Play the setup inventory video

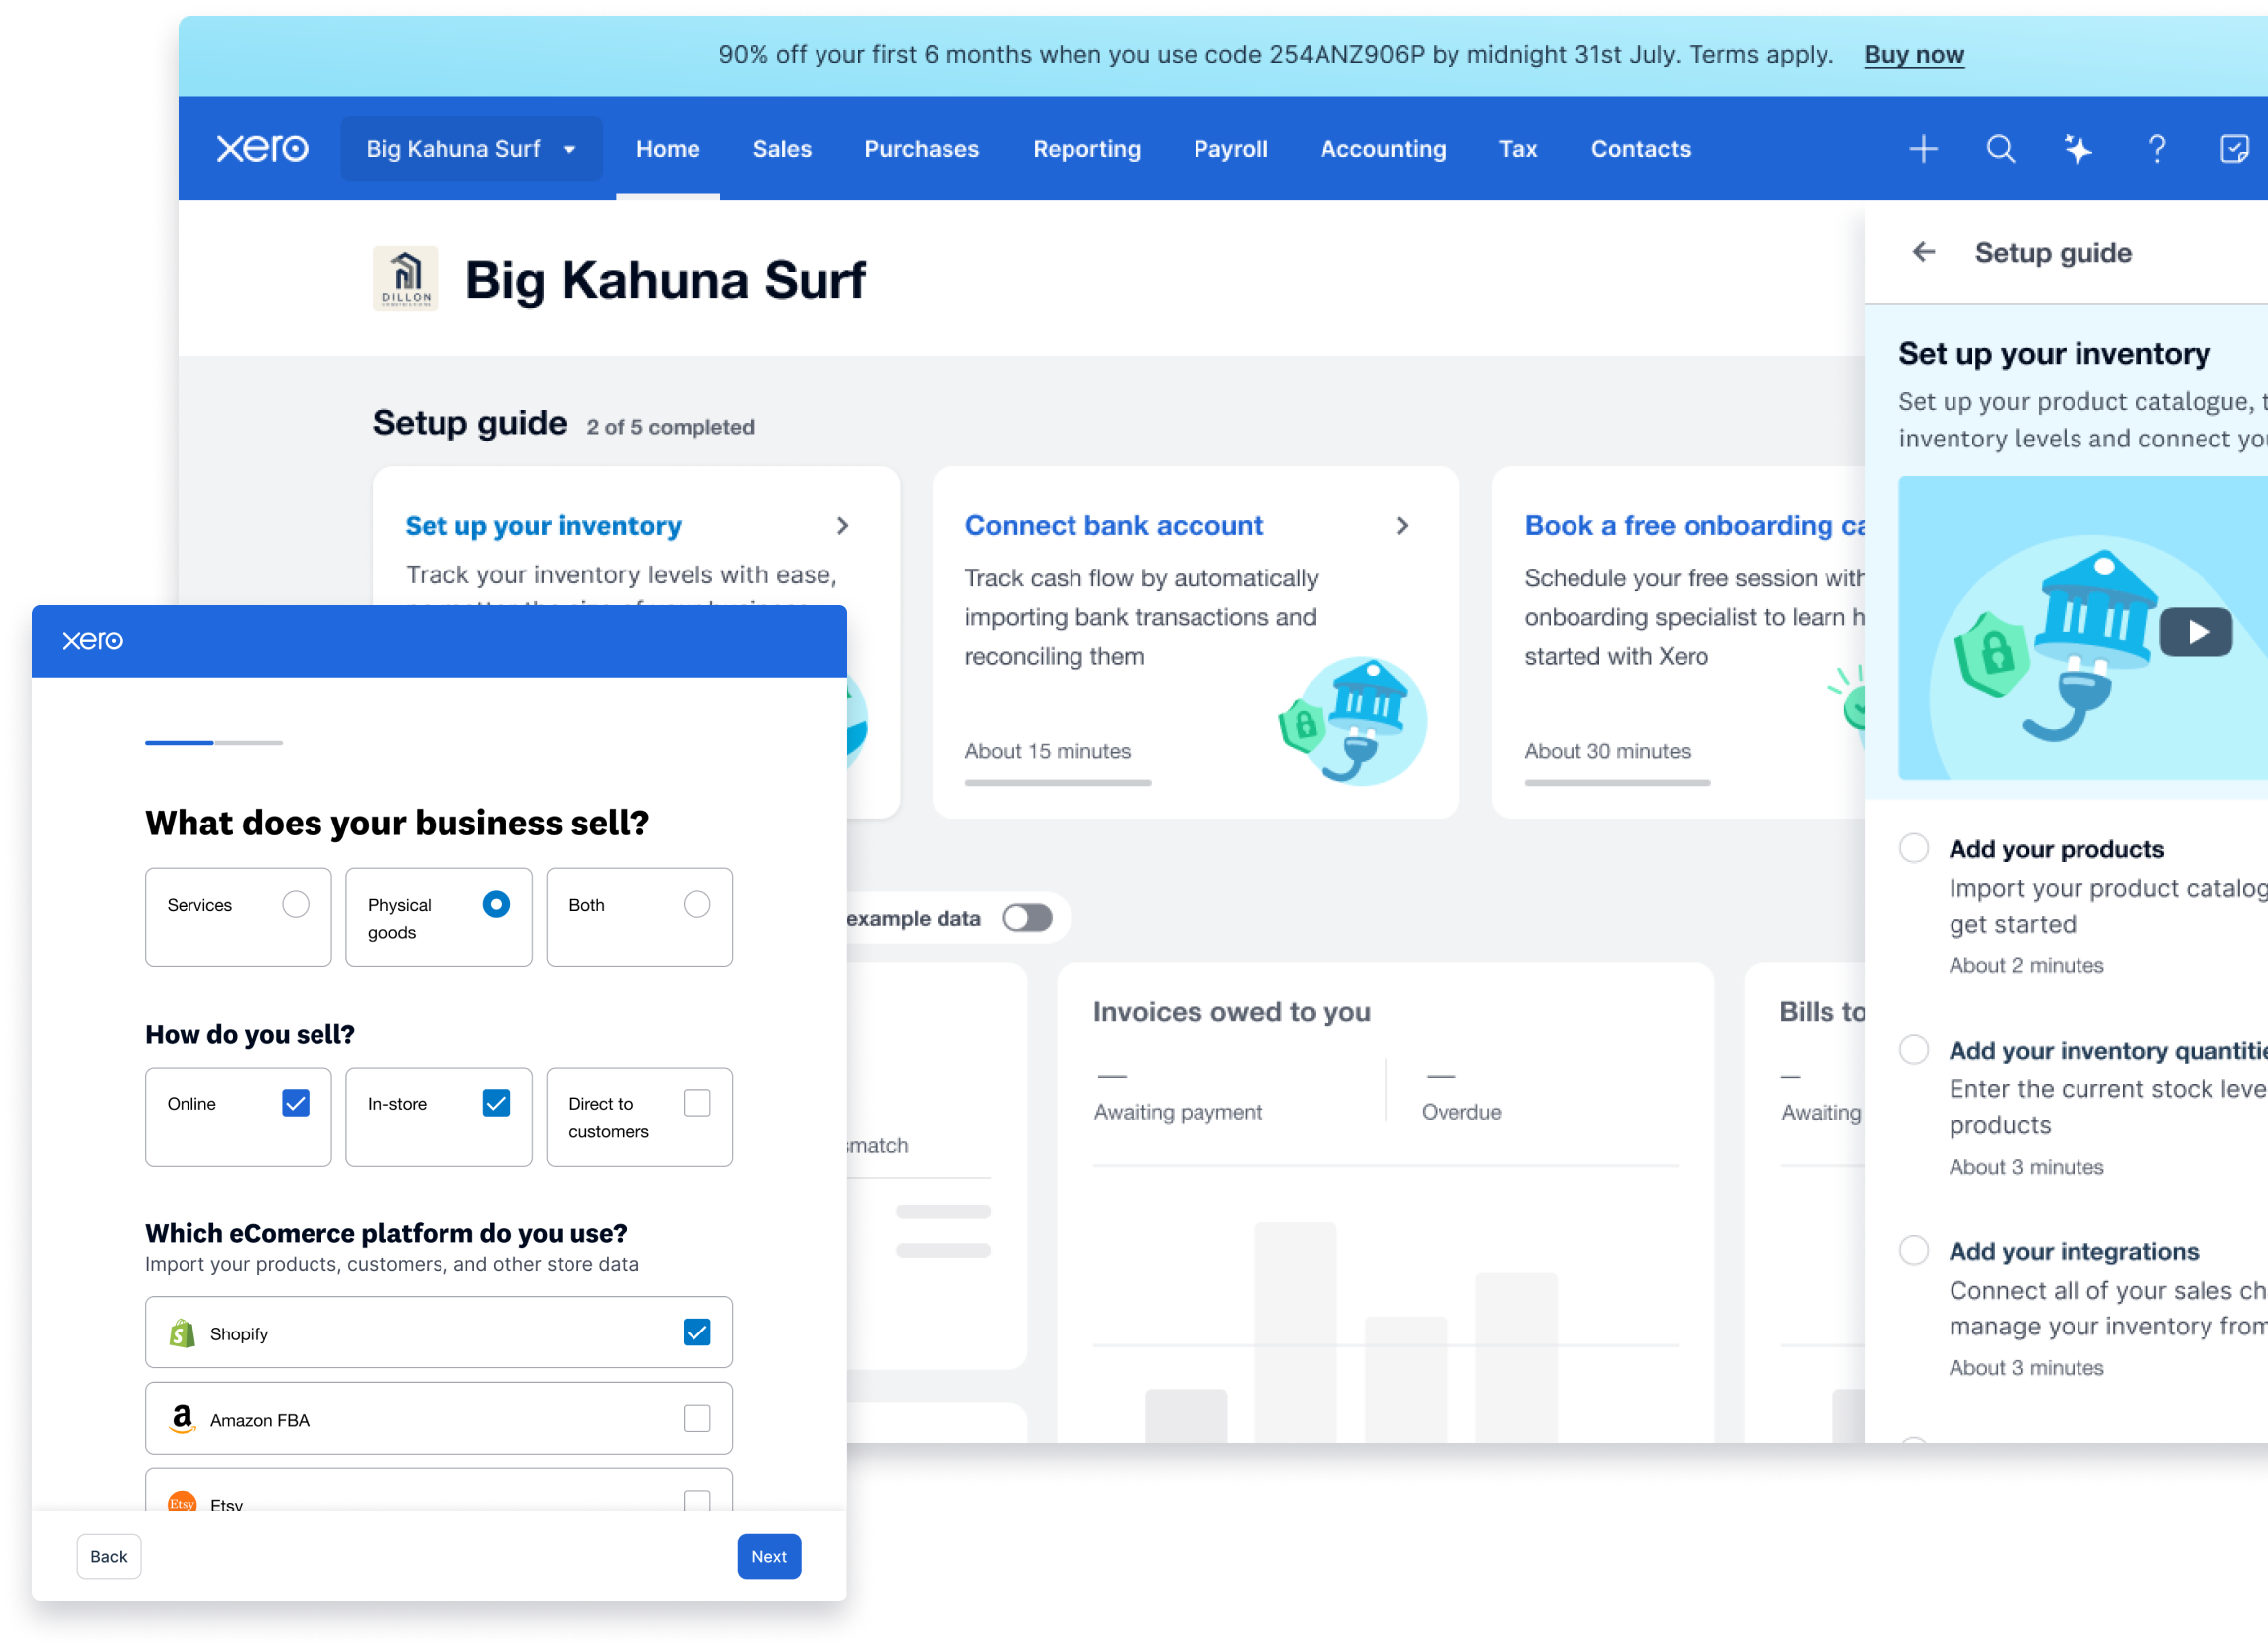pyautogui.click(x=2196, y=632)
